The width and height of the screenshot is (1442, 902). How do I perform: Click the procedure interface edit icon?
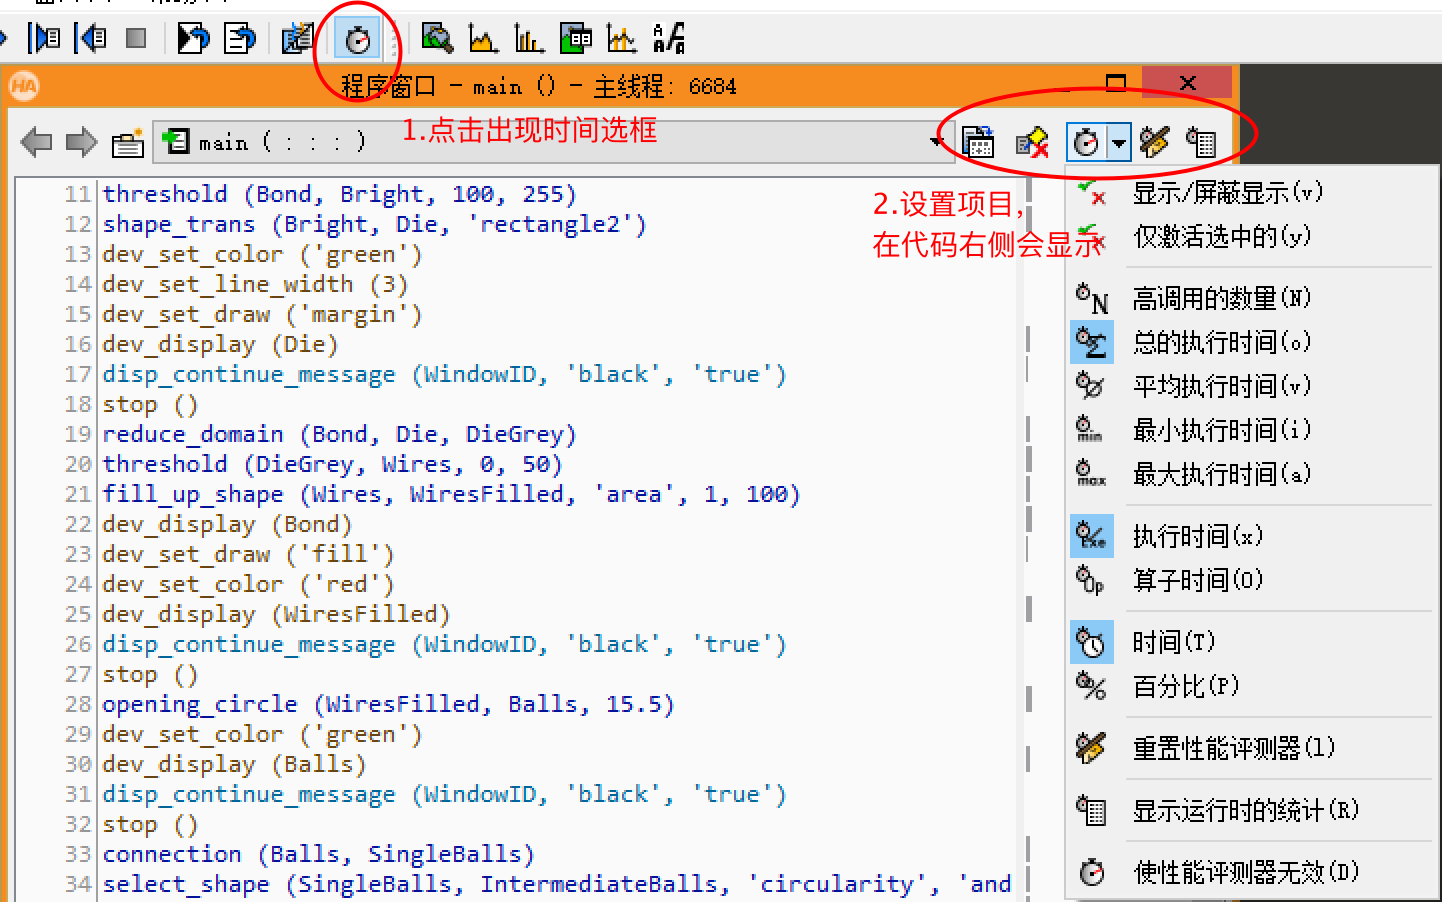(x=127, y=143)
